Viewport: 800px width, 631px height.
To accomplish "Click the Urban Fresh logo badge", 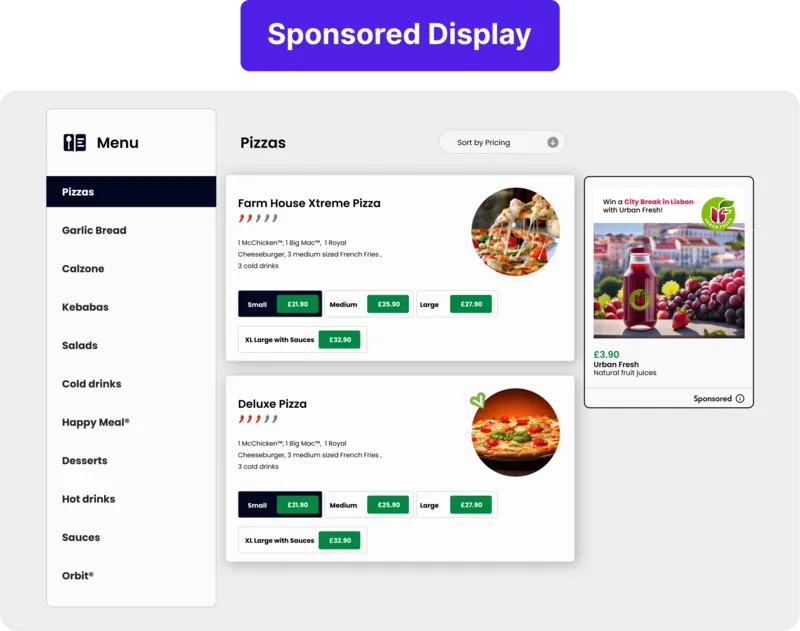I will click(718, 213).
